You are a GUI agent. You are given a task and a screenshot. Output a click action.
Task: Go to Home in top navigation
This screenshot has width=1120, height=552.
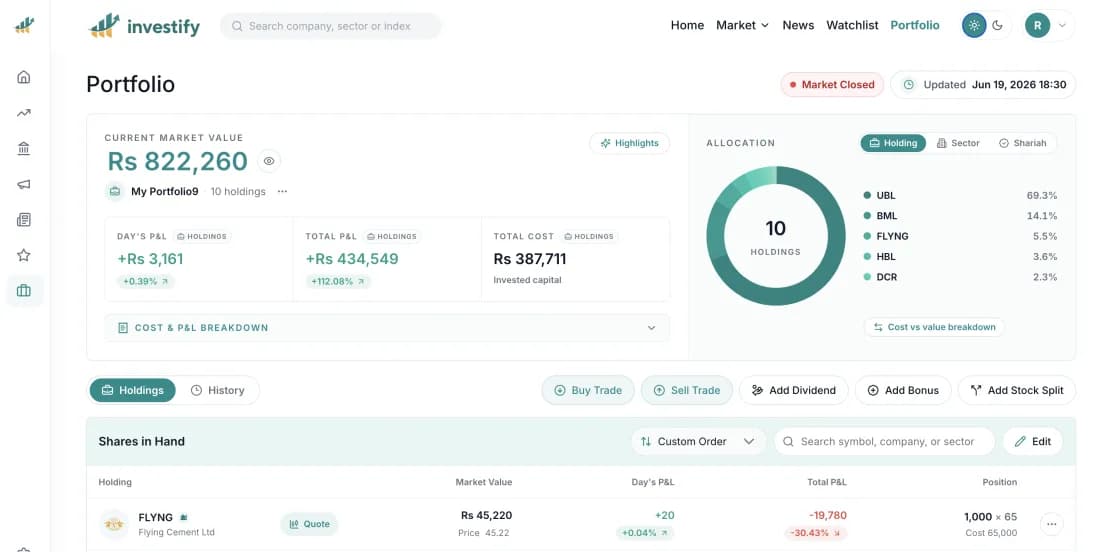687,25
